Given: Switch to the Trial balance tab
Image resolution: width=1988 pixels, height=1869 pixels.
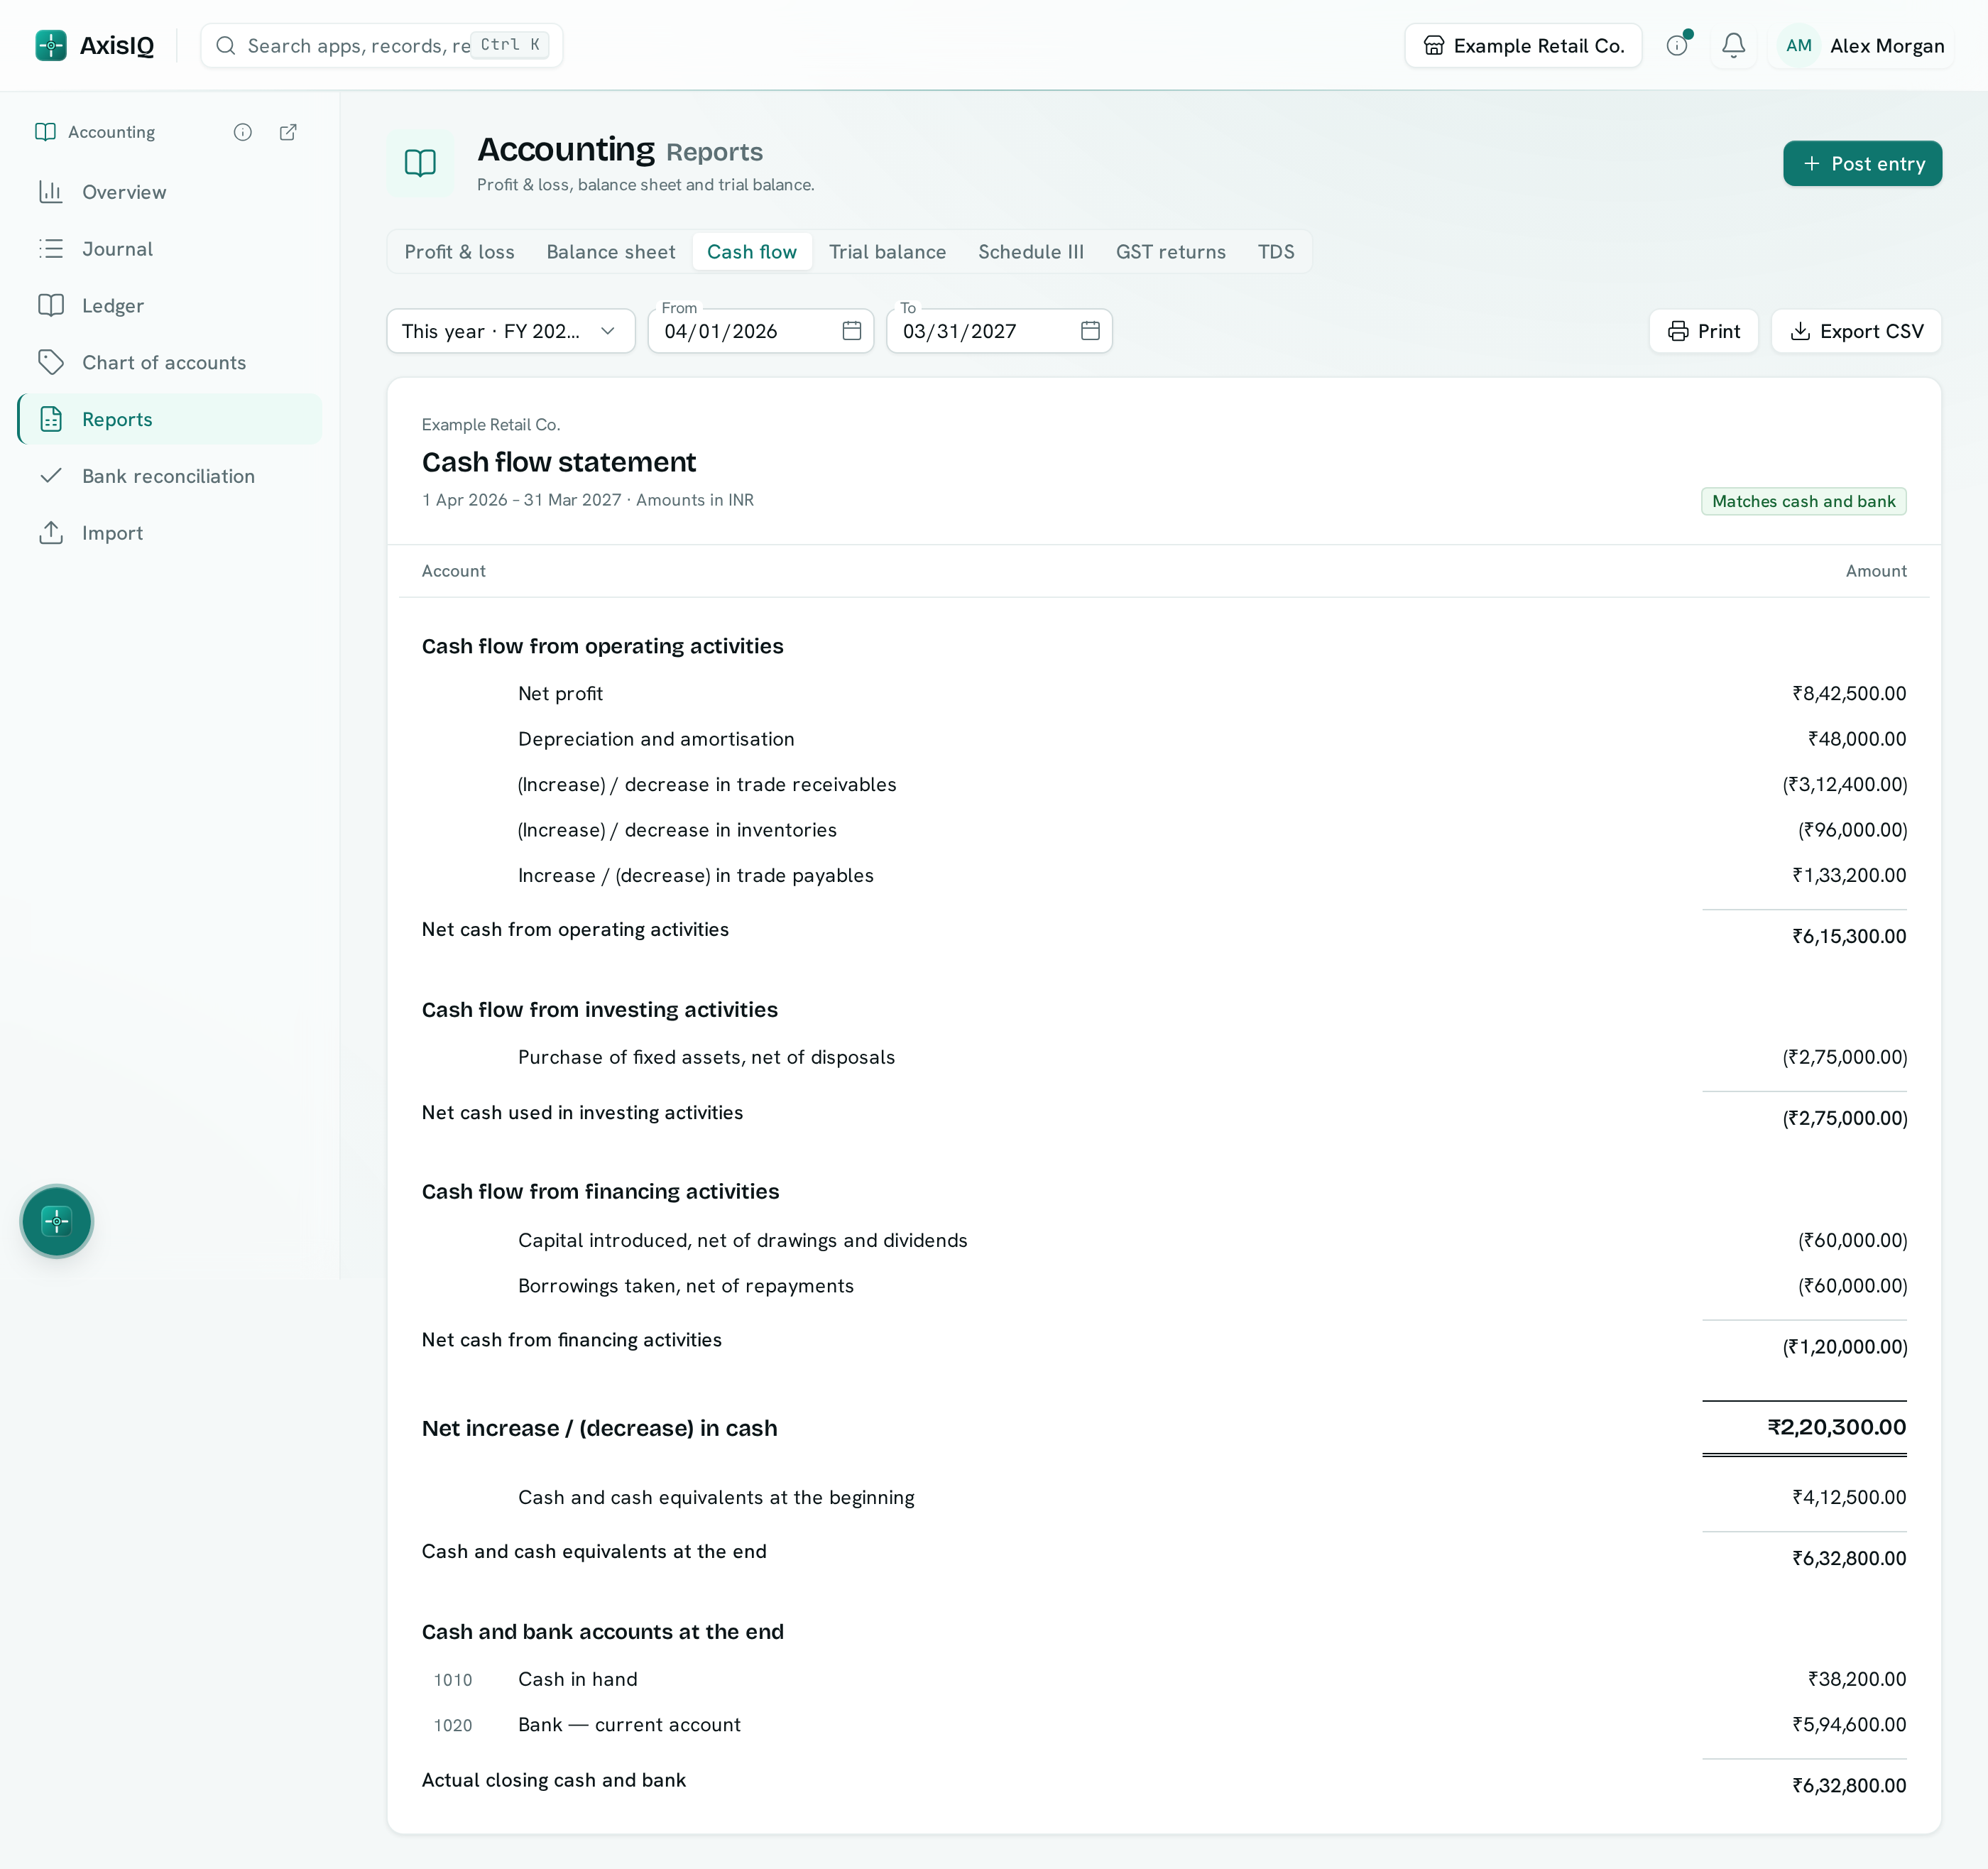Looking at the screenshot, I should tap(887, 252).
